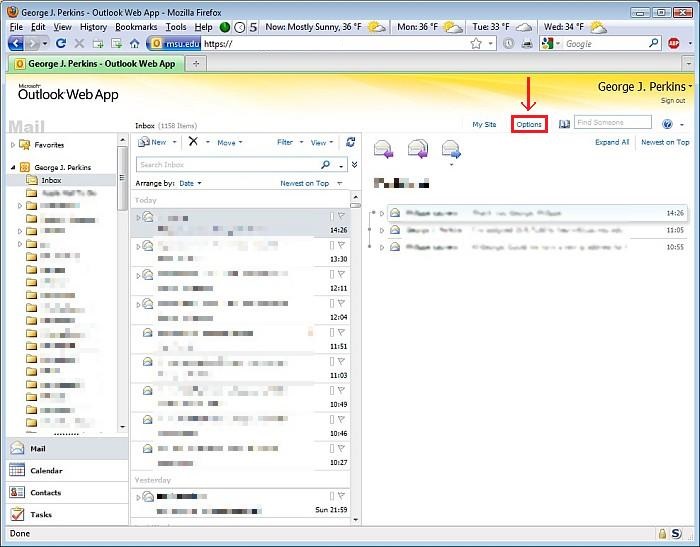Open Arrange by Date dropdown
The width and height of the screenshot is (700, 547).
click(190, 183)
